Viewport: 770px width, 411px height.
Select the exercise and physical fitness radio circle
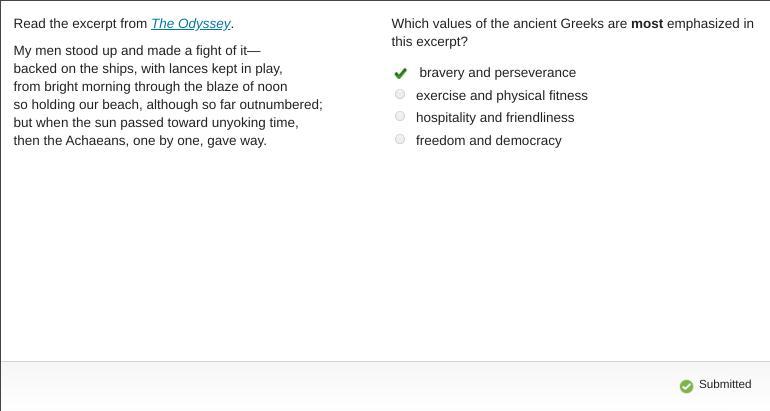click(400, 94)
